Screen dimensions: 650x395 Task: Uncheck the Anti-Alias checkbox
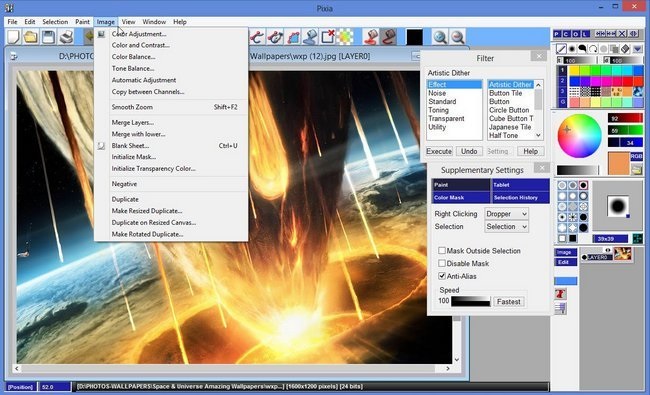(x=442, y=276)
